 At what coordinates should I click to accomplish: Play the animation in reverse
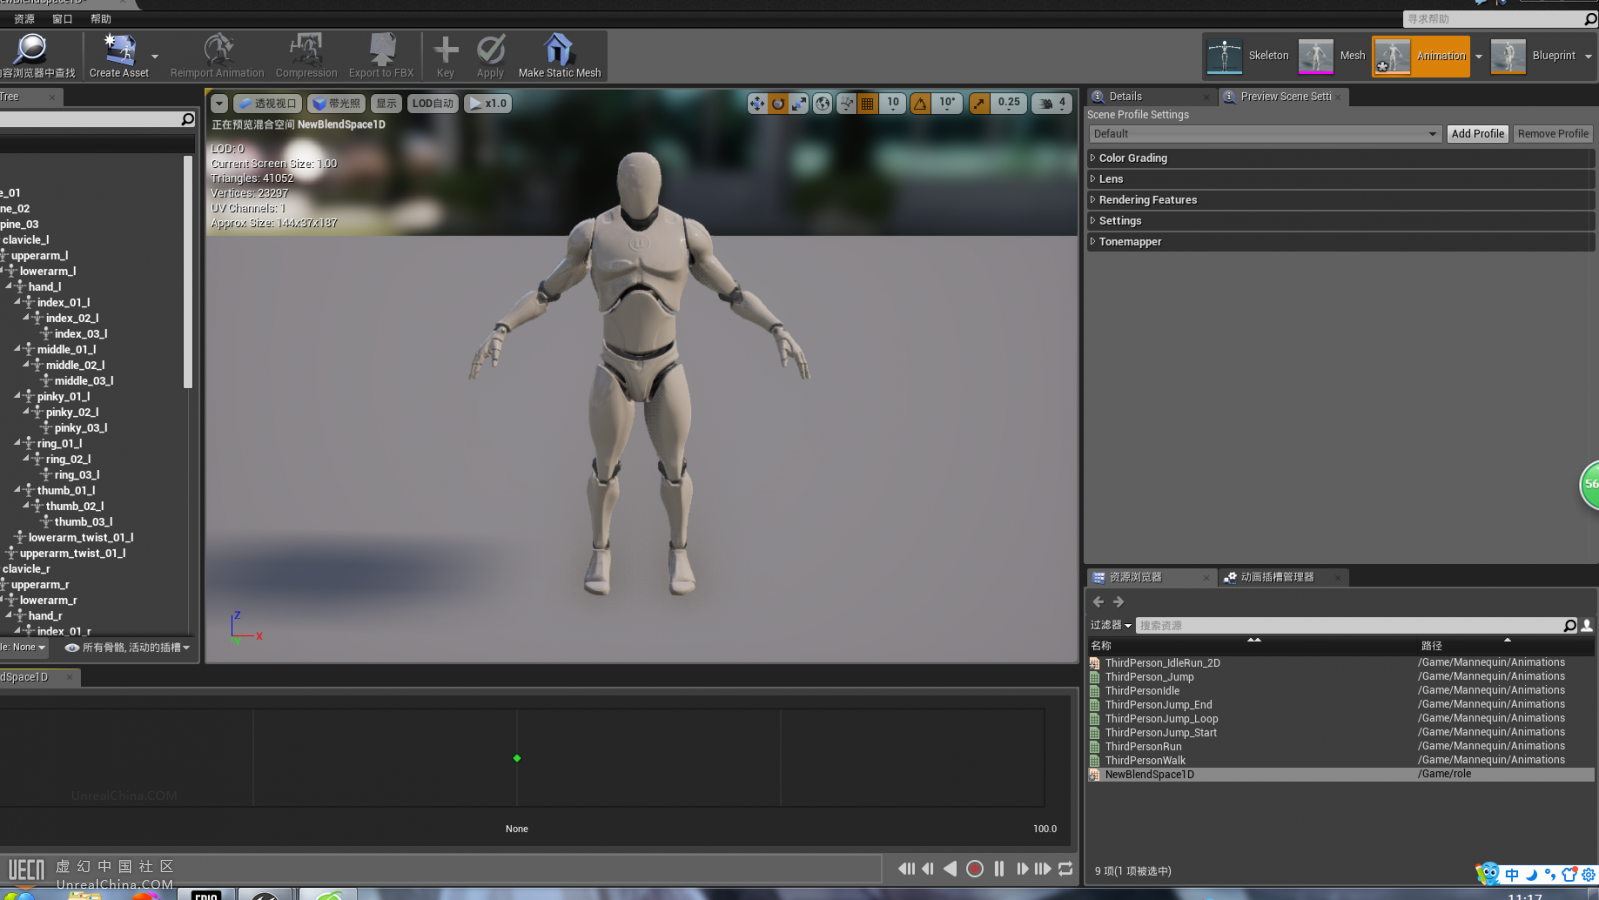[950, 869]
